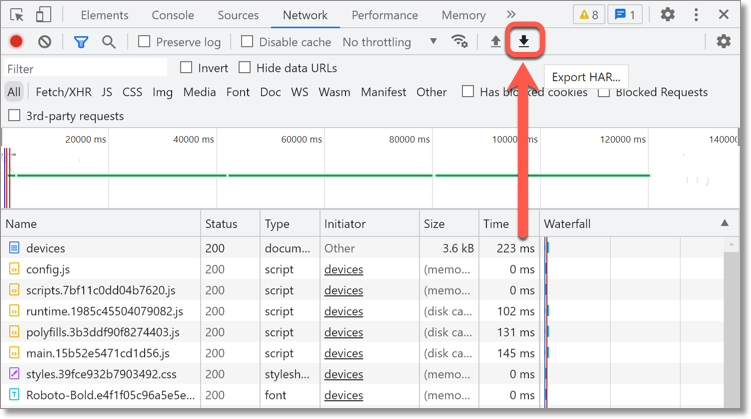Focus the Filter text field

(85, 68)
